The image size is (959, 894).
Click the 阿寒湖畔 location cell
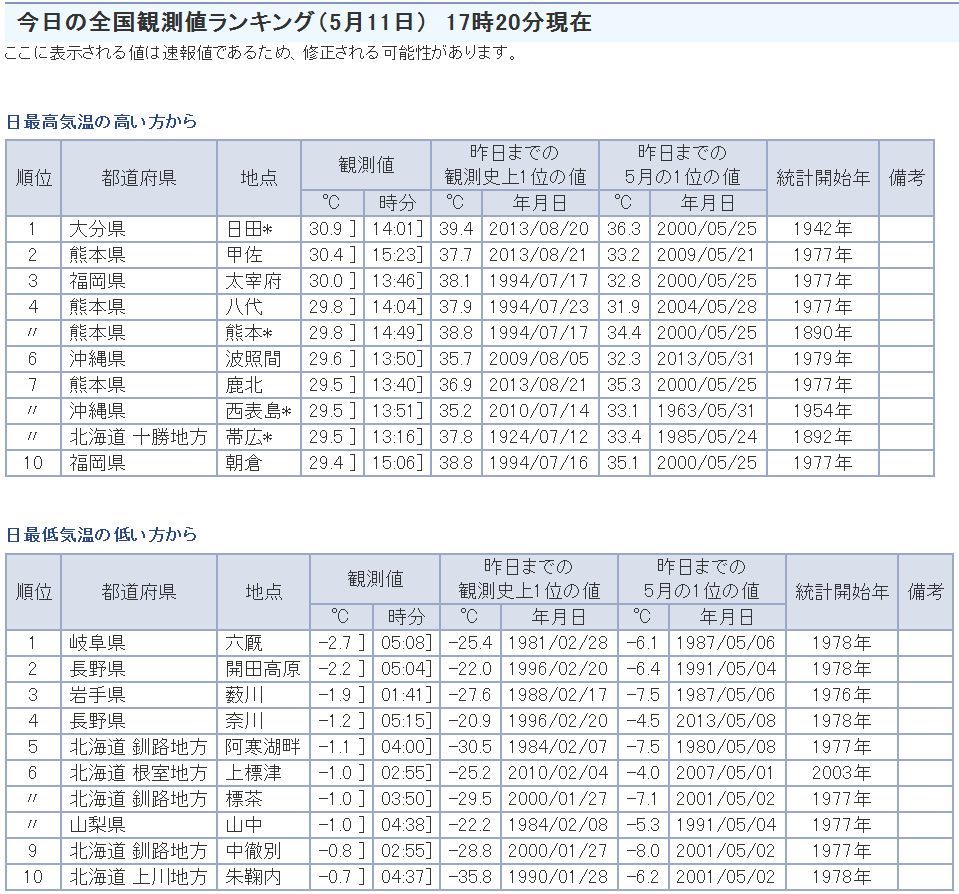pos(263,747)
